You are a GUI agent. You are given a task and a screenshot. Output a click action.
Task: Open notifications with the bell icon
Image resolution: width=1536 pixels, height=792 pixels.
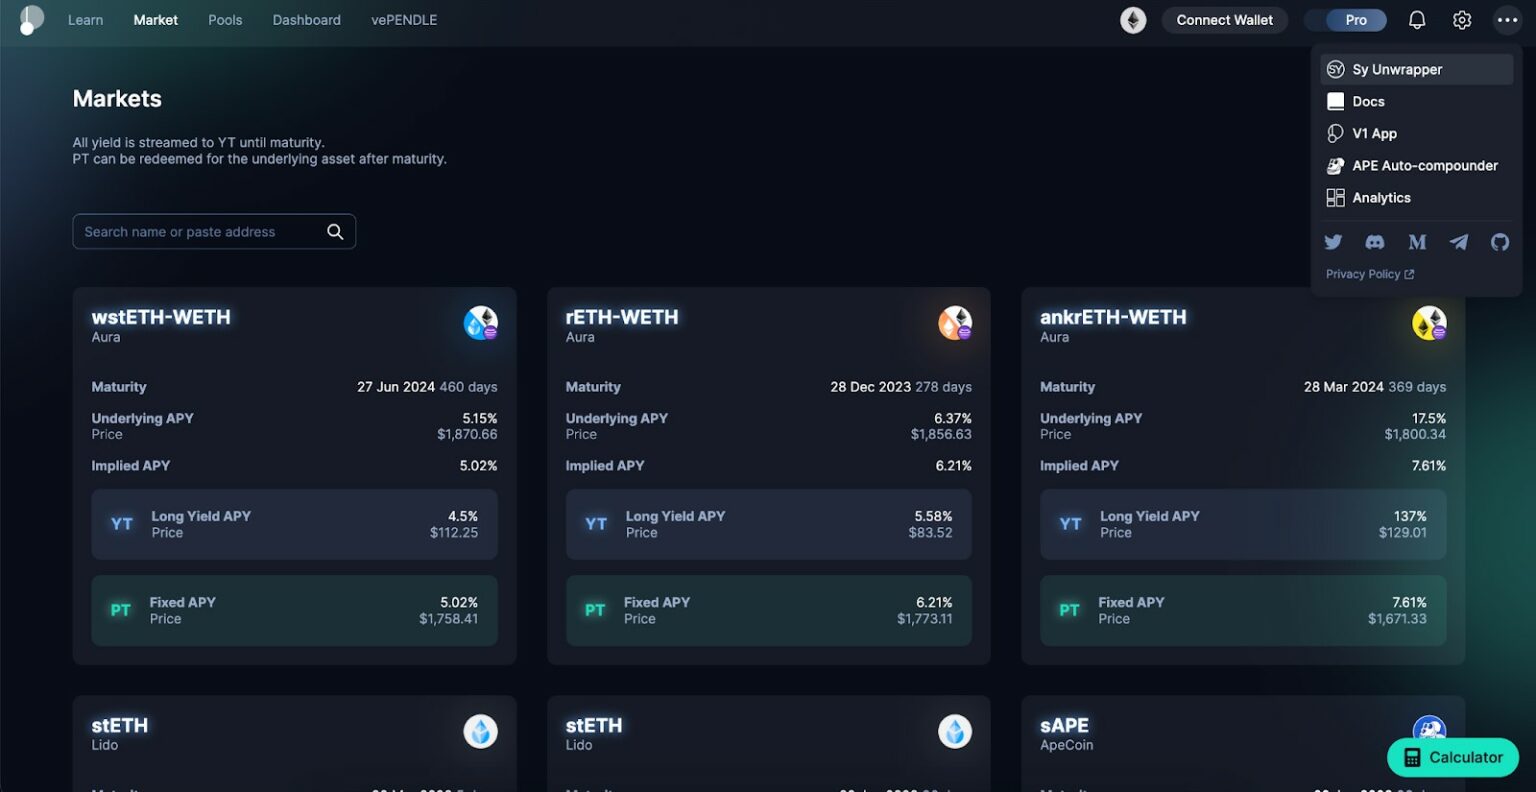[x=1417, y=19]
